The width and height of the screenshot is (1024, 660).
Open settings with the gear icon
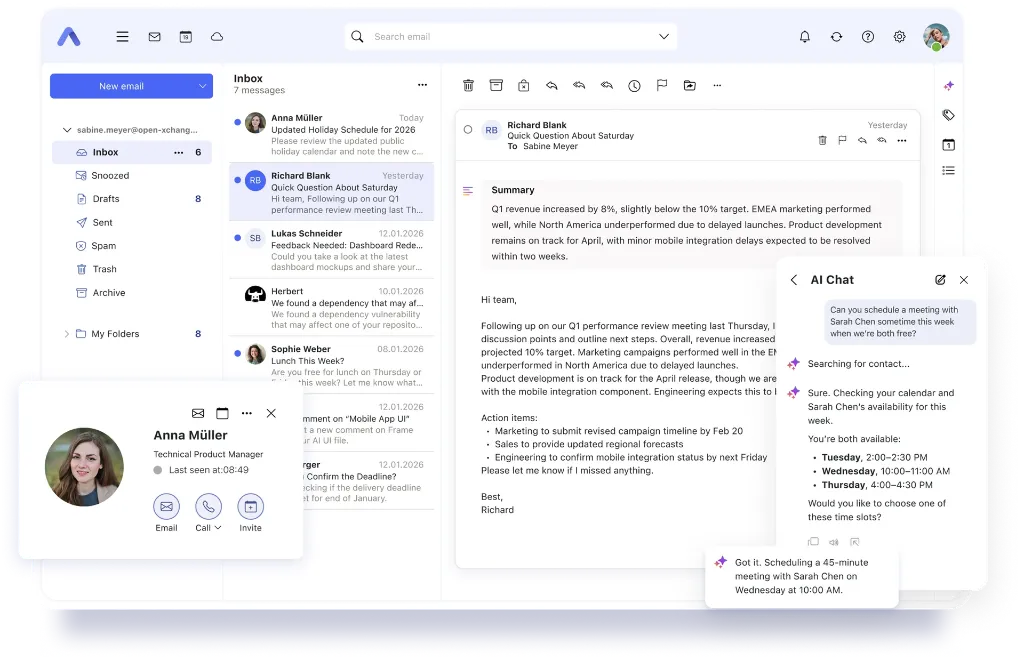899,37
